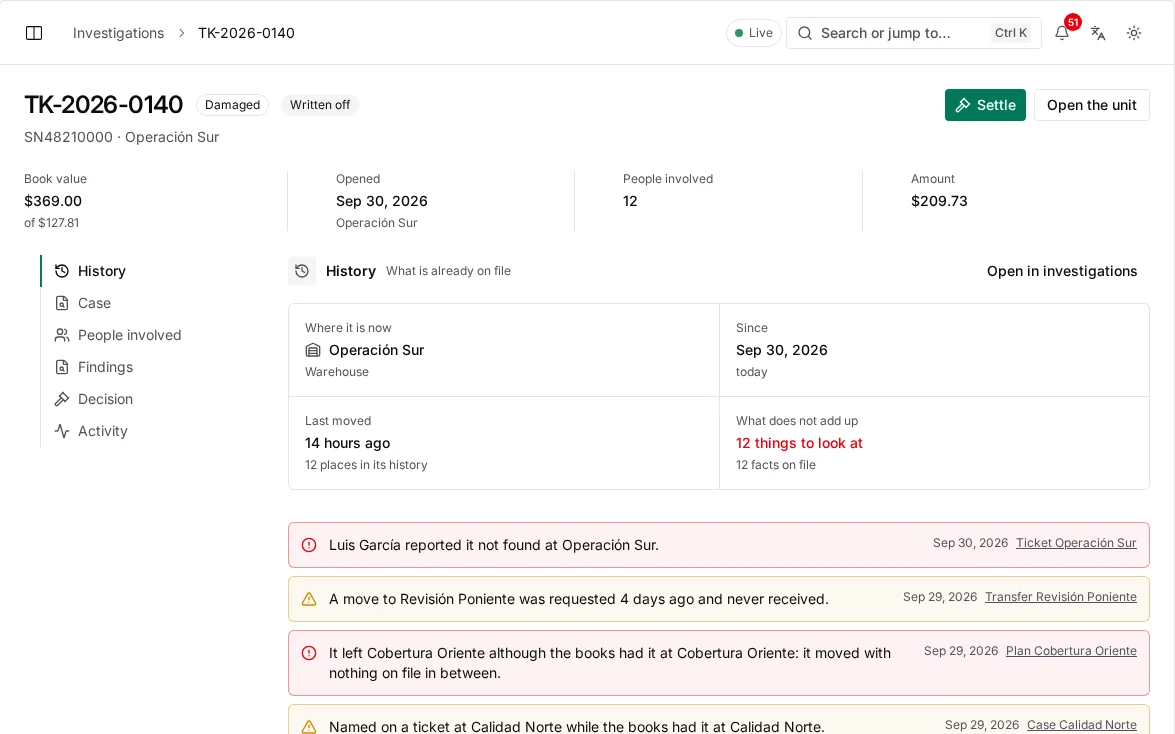Click the alert icon beside Cobertura Oriente entry
The image size is (1175, 734).
pos(309,653)
